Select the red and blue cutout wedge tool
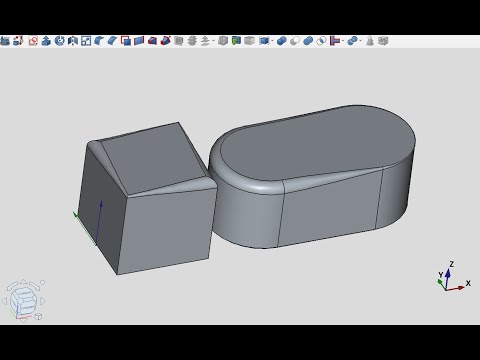480x360 pixels. click(152, 41)
